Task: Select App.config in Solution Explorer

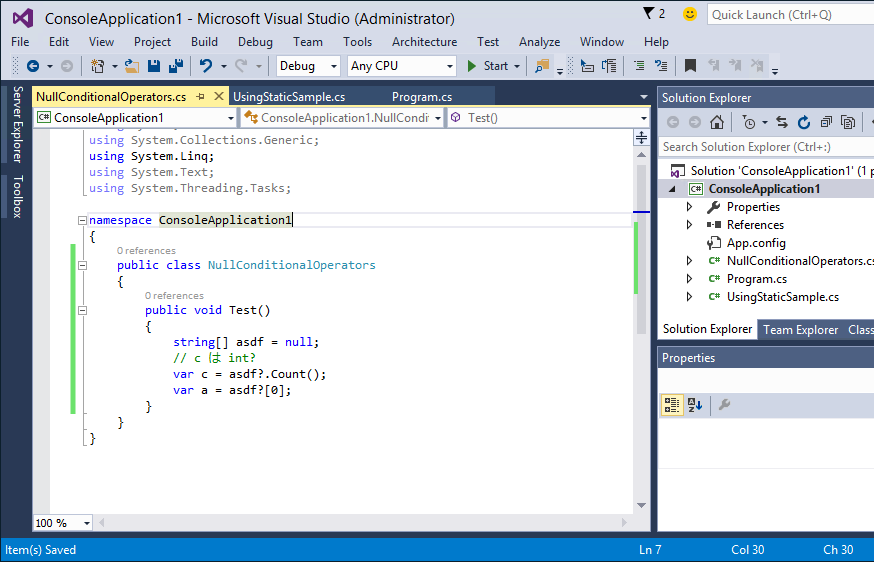Action: 756,243
